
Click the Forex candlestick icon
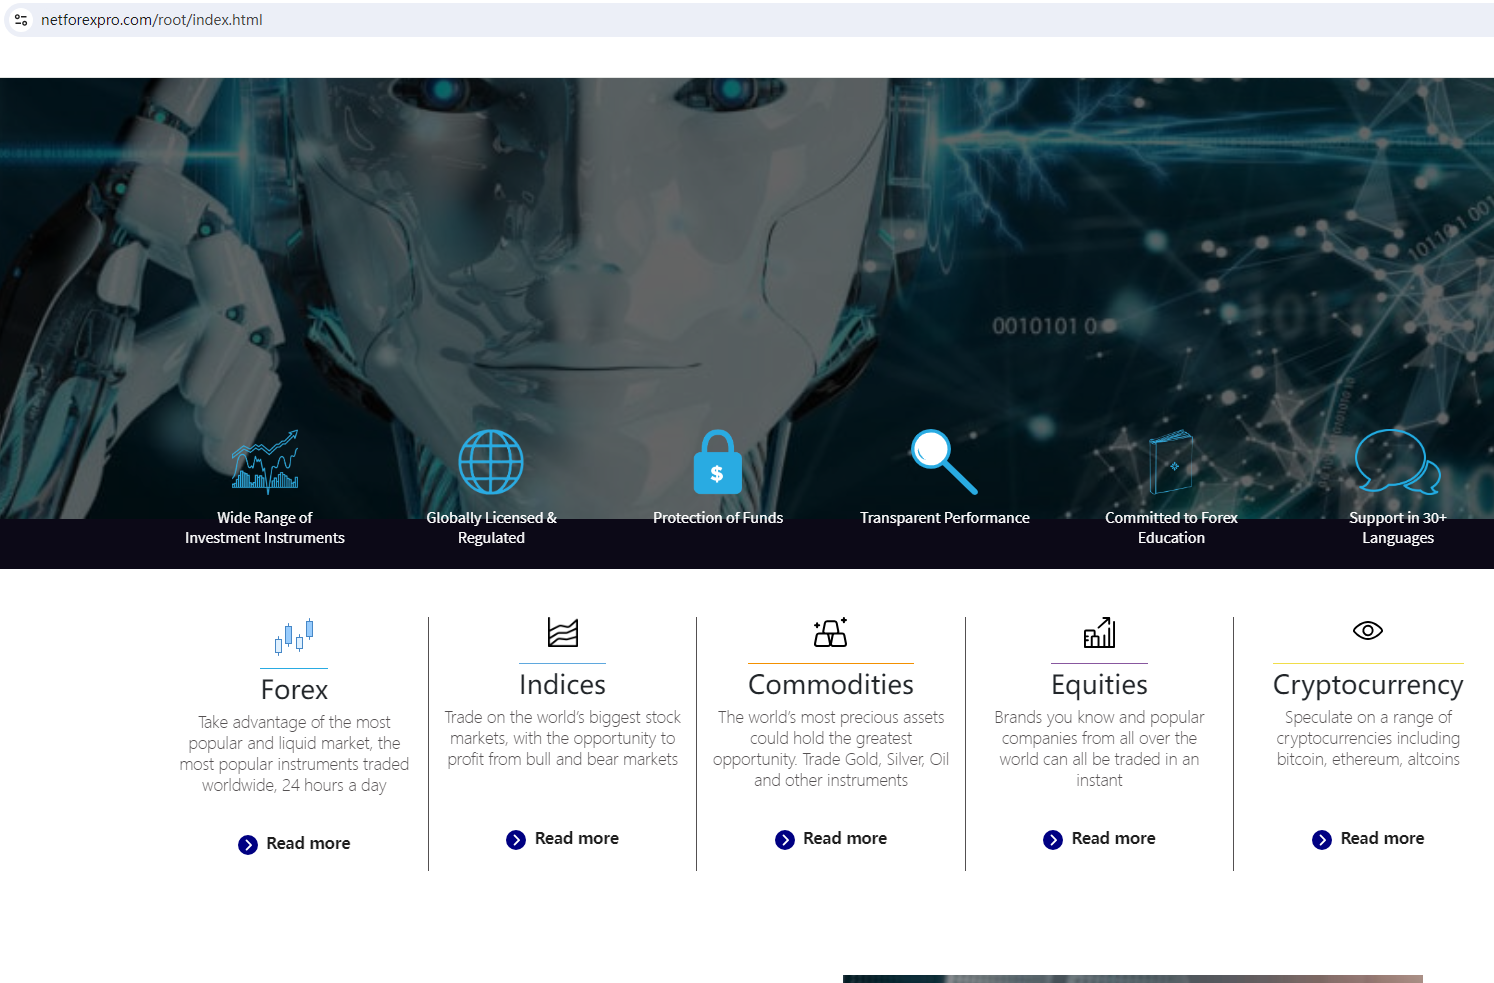point(294,636)
